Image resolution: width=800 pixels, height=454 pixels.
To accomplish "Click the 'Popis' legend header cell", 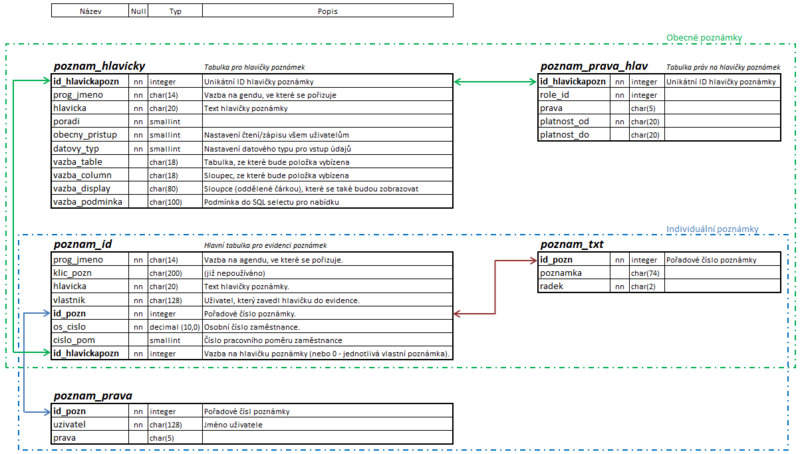I will tap(328, 11).
